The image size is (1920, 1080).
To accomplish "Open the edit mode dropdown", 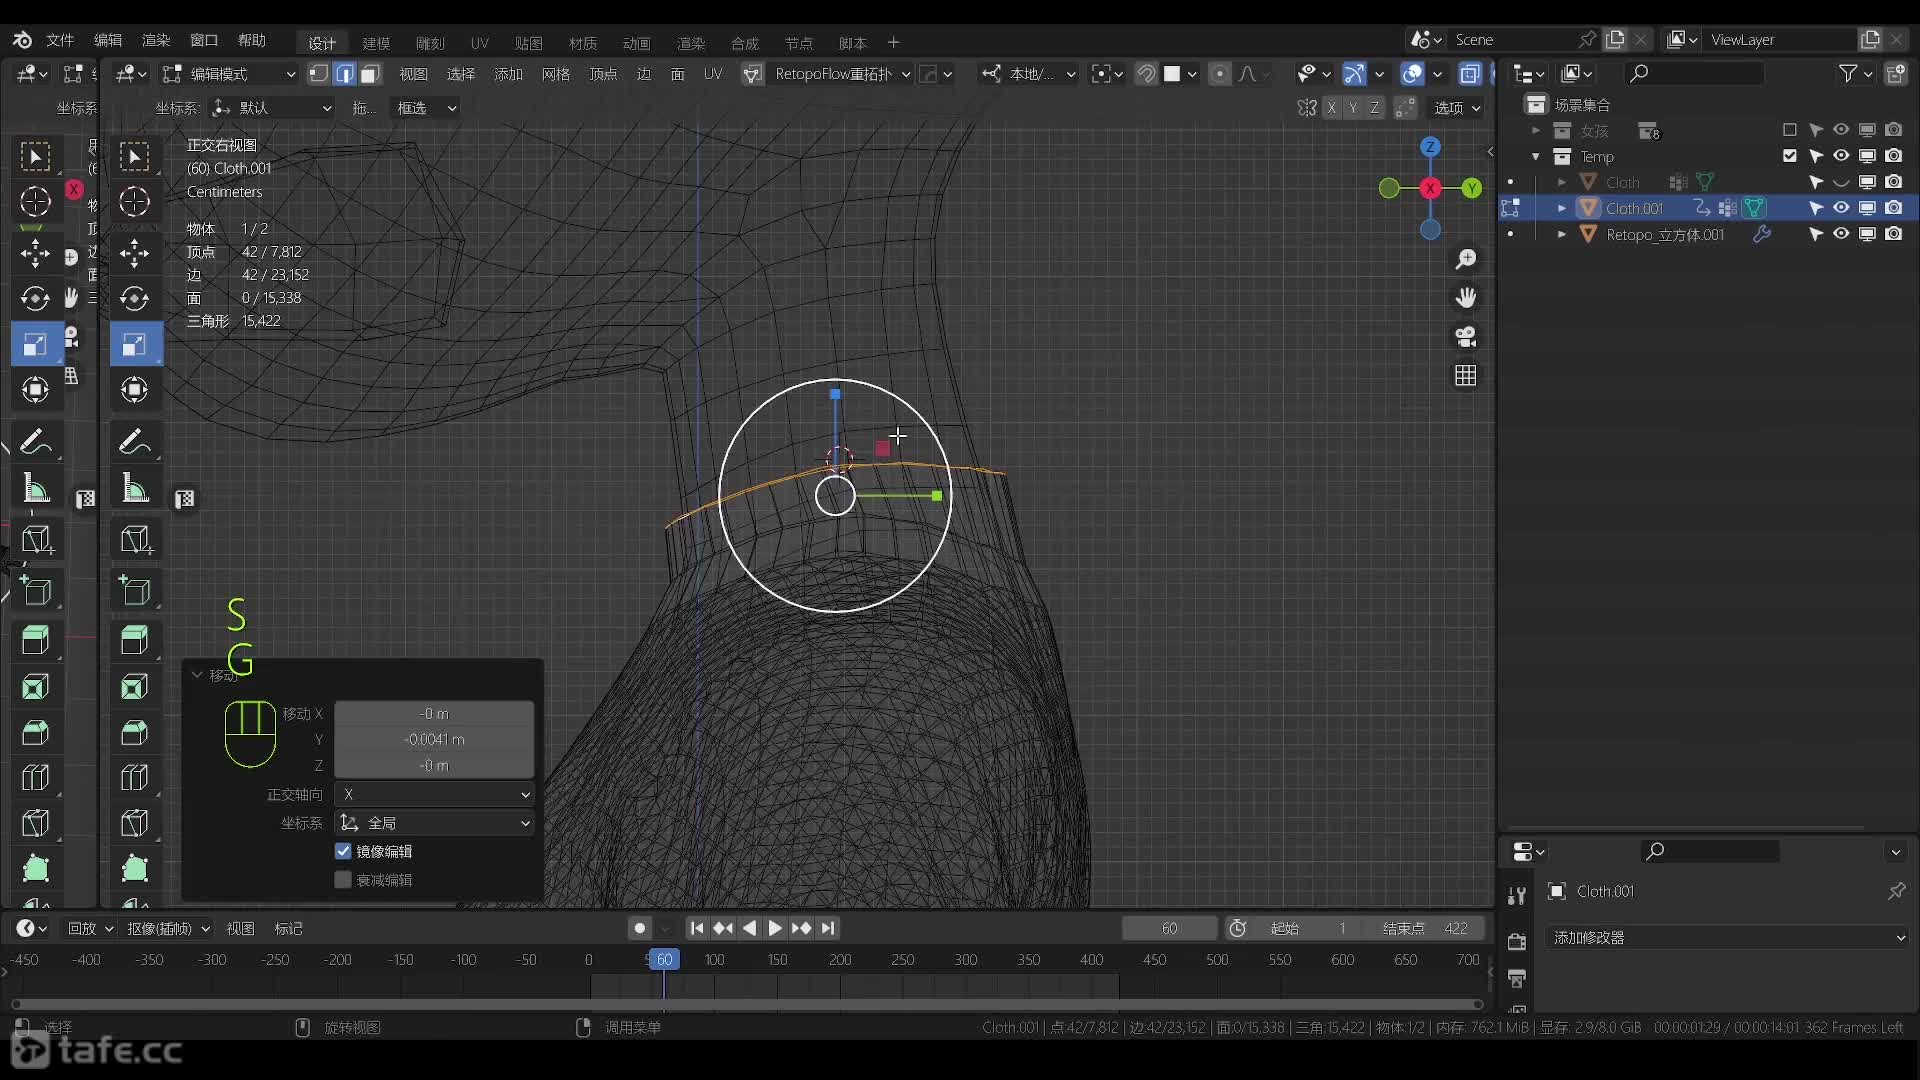I will pos(230,74).
